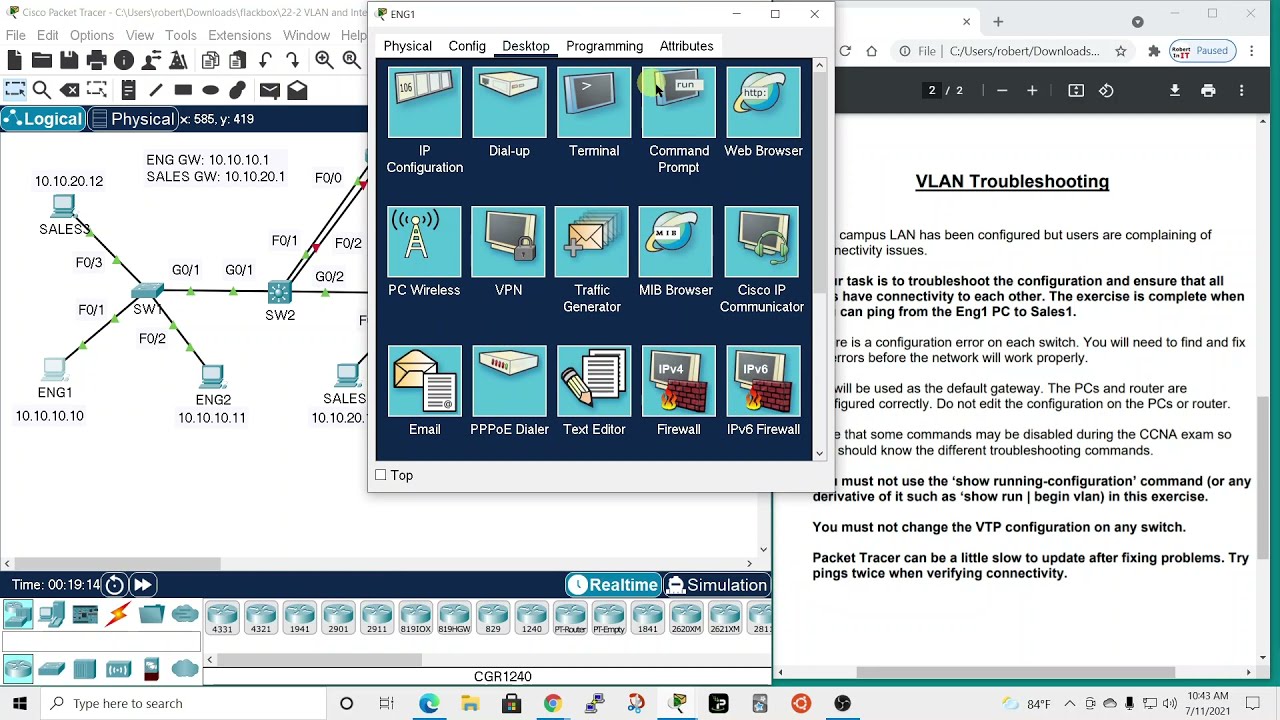Open the MIB Browser
1280x720 pixels.
[x=676, y=241]
